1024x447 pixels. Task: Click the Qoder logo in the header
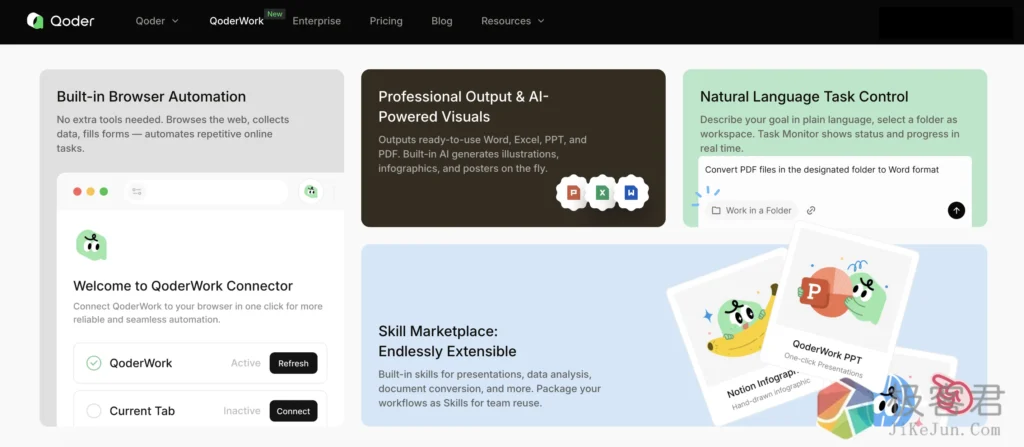pos(60,21)
